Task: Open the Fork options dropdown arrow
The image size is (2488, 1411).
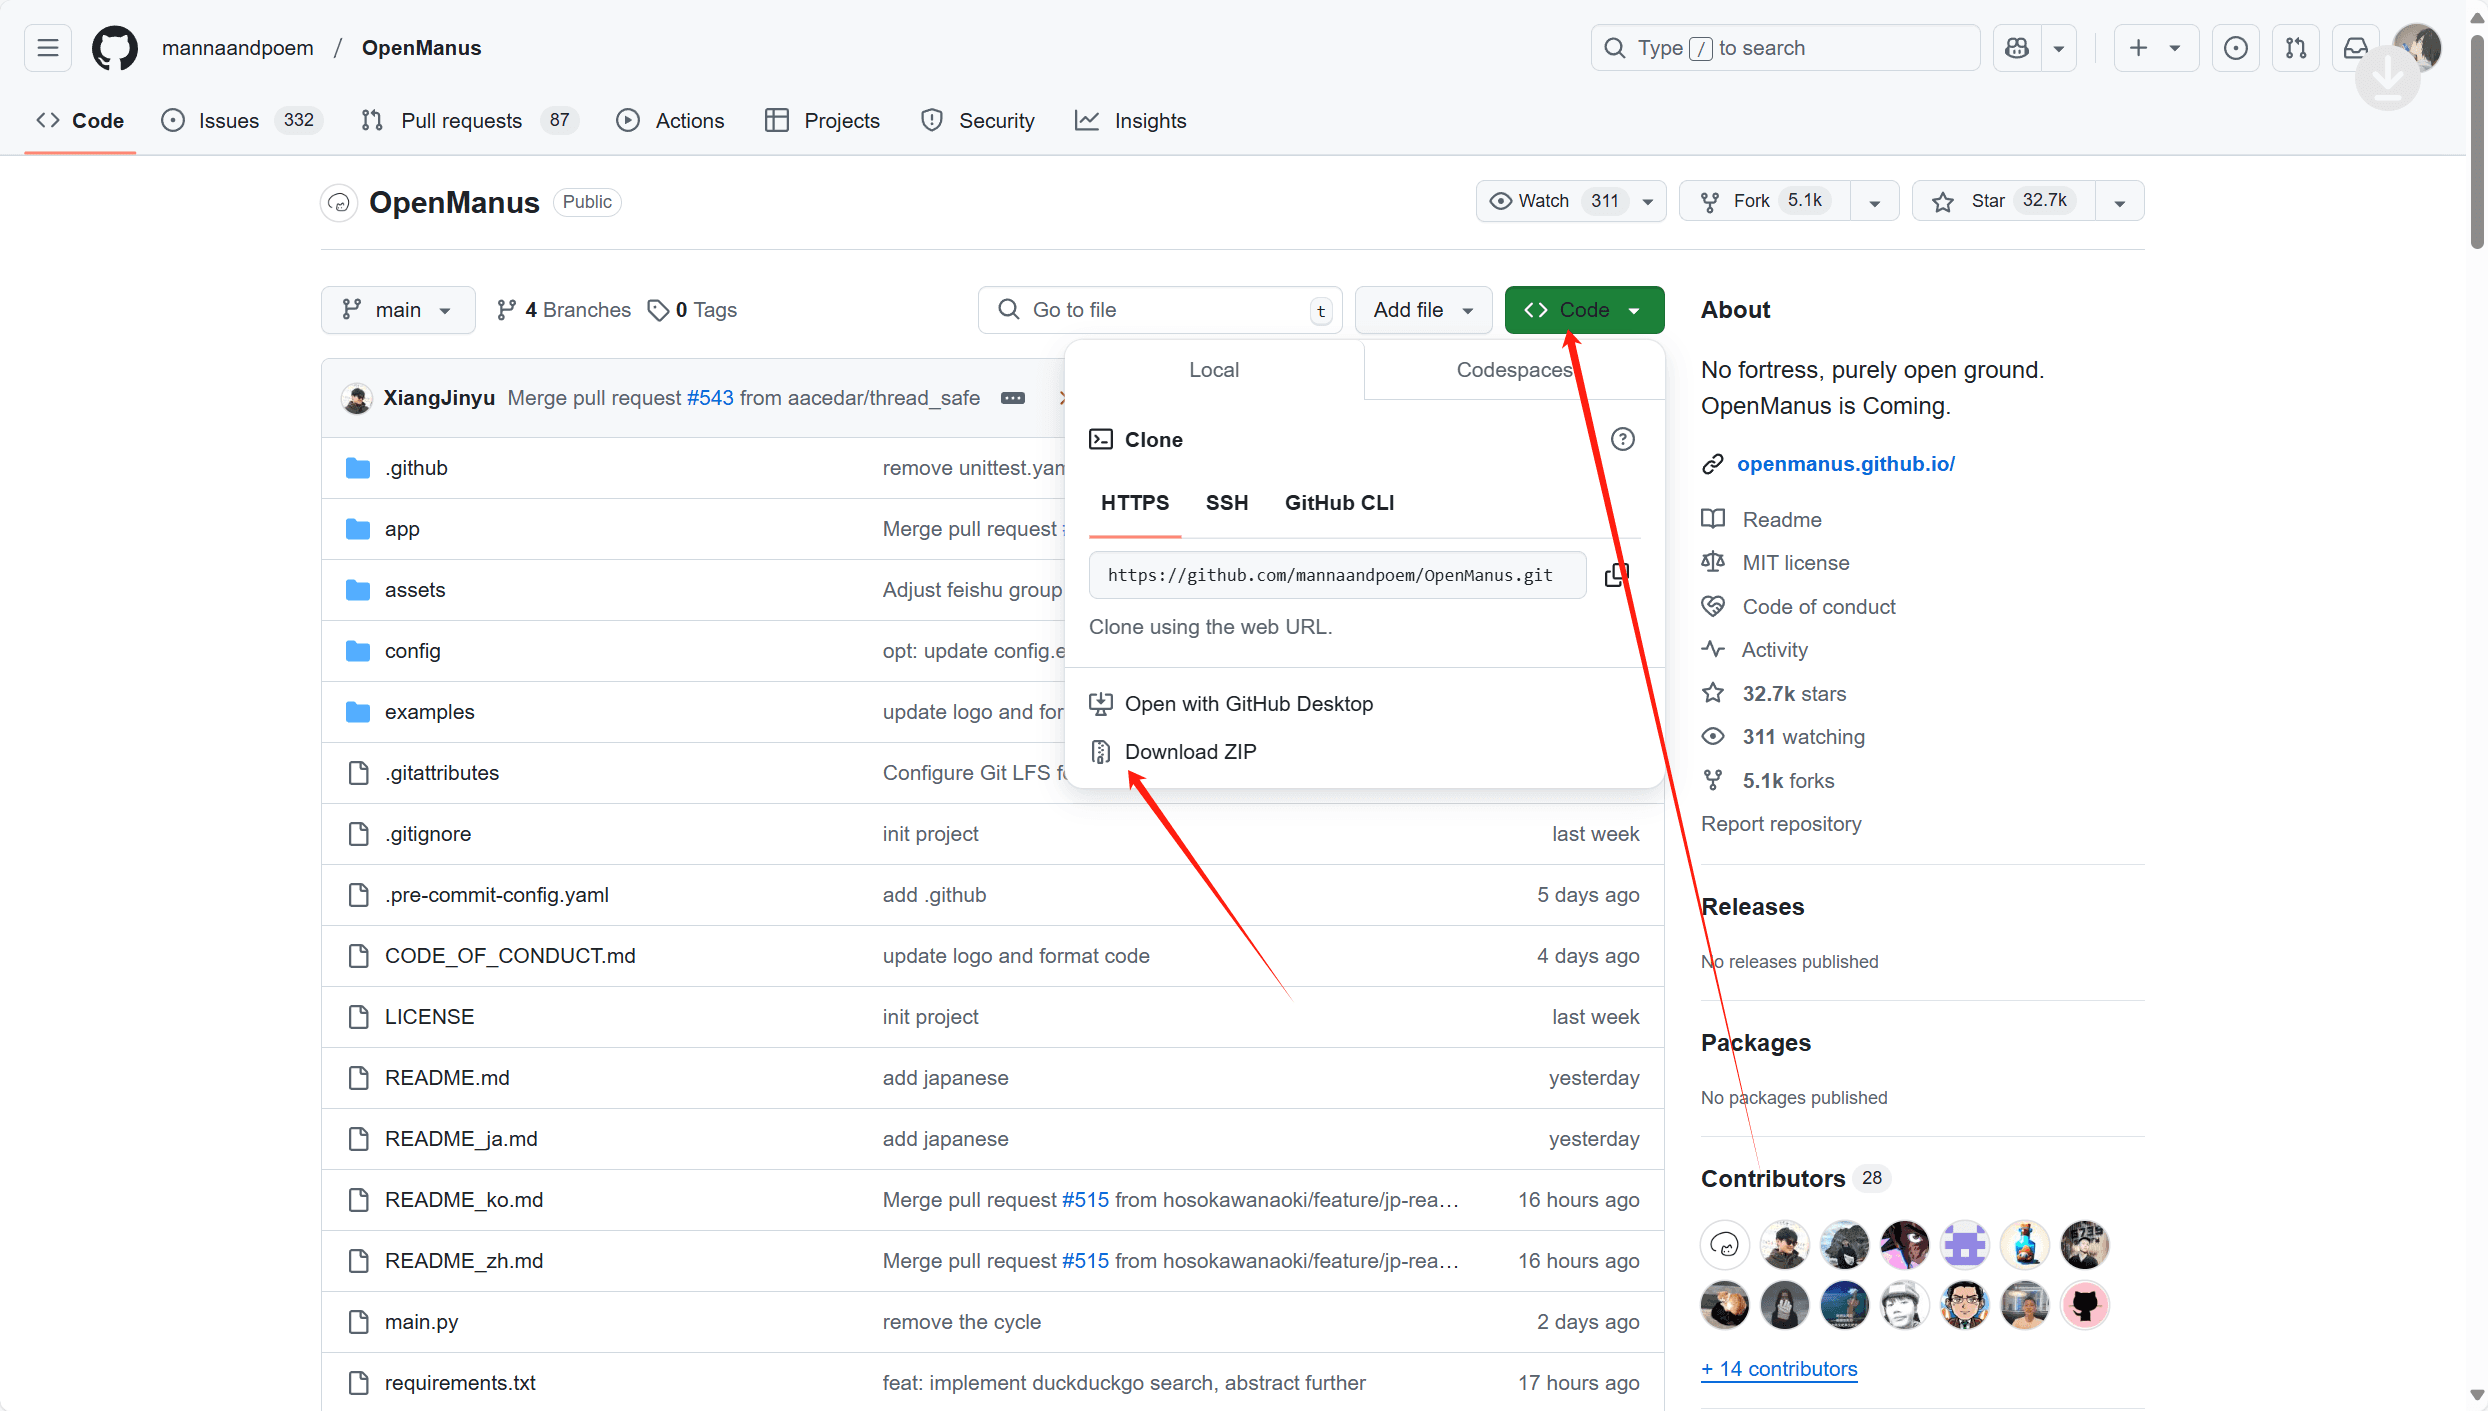Action: pyautogui.click(x=1875, y=202)
